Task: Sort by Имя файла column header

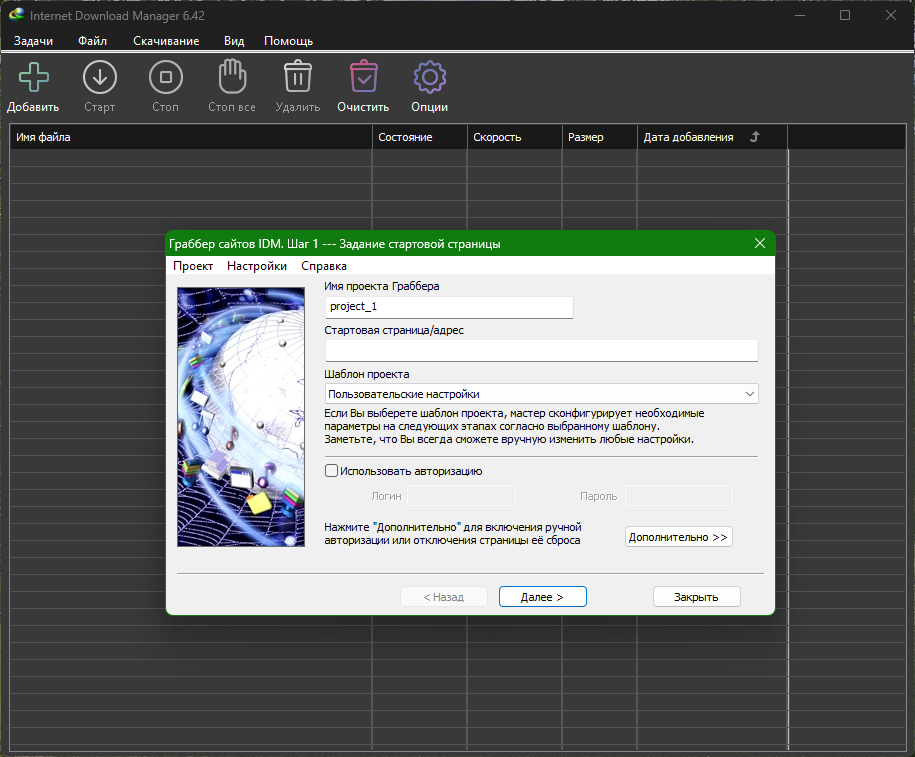Action: (x=191, y=137)
